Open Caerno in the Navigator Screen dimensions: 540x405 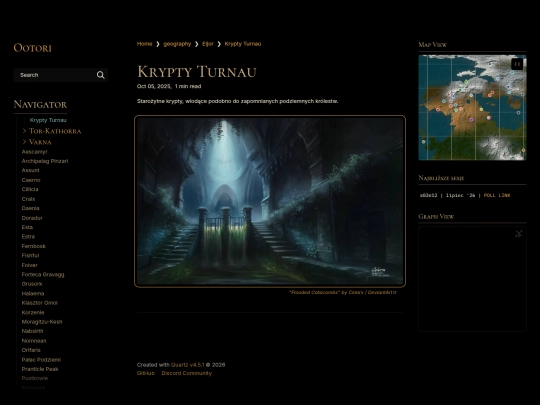[x=31, y=180]
